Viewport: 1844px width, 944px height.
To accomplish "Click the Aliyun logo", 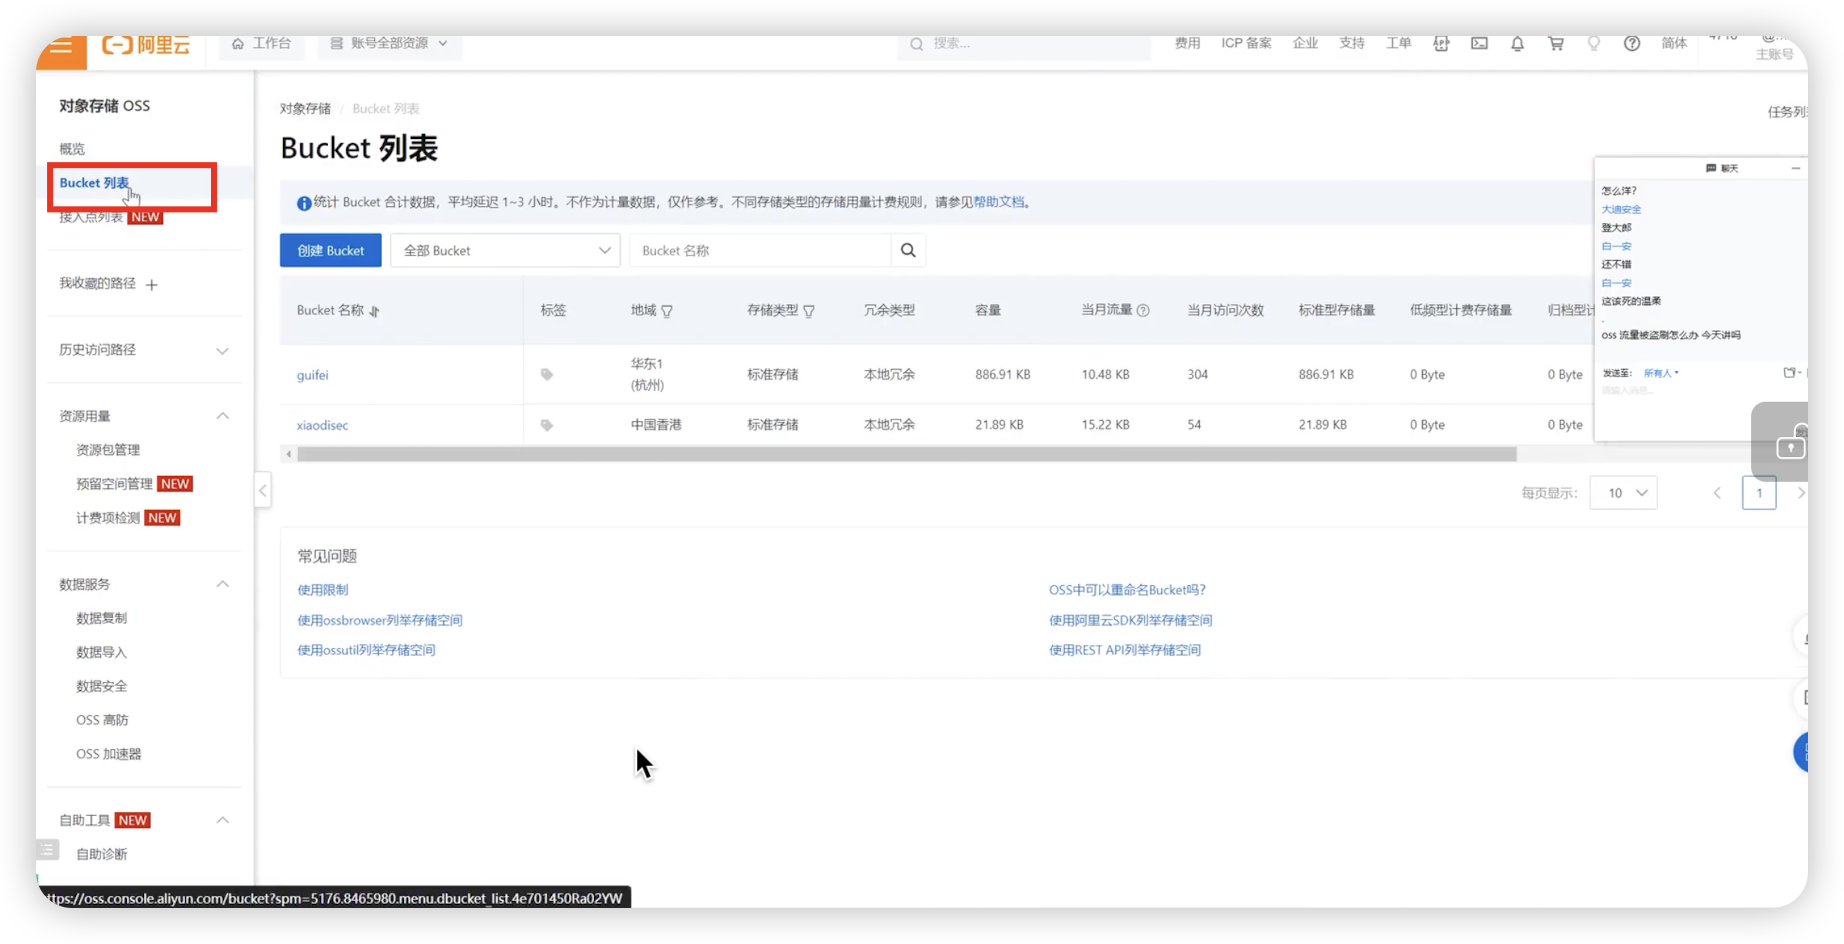I will click(146, 45).
